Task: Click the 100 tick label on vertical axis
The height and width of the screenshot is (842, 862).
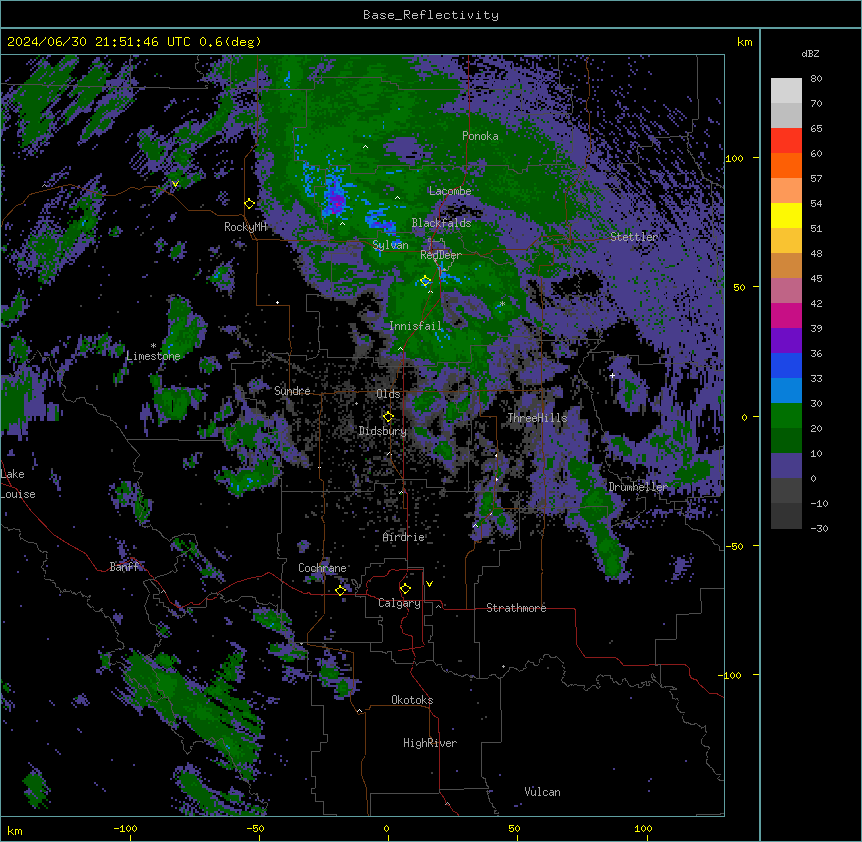Action: tap(734, 158)
